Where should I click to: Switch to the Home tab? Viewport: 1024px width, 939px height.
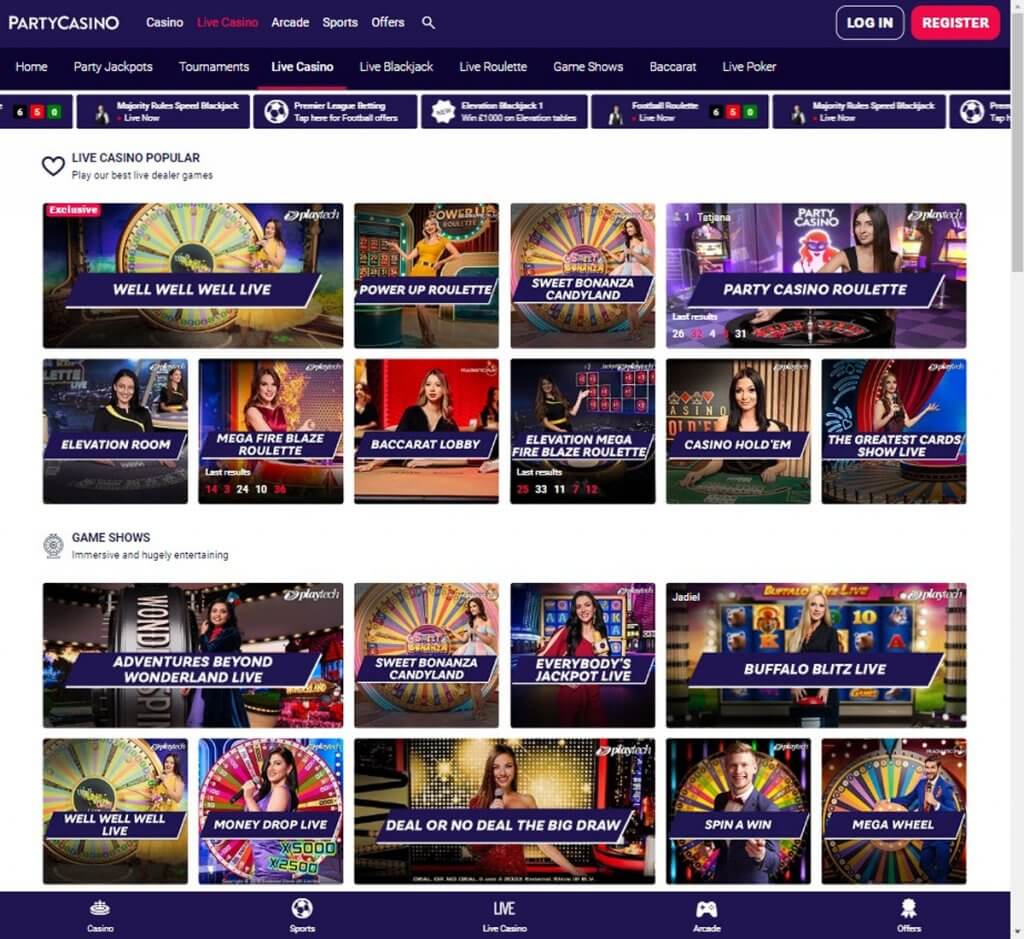tap(31, 67)
